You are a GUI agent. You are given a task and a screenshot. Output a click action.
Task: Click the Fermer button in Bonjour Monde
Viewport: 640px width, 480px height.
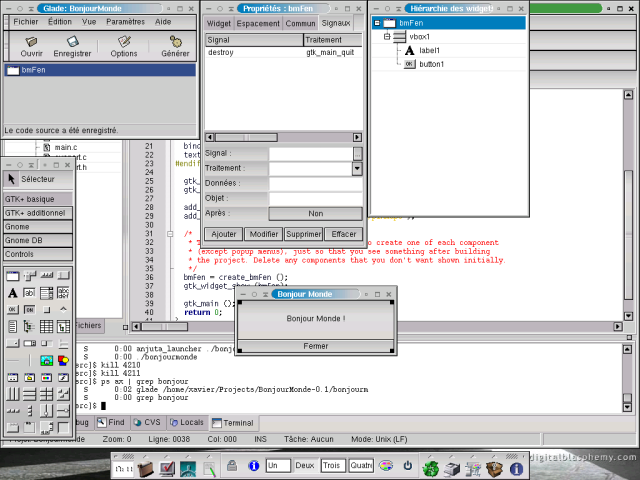click(315, 346)
